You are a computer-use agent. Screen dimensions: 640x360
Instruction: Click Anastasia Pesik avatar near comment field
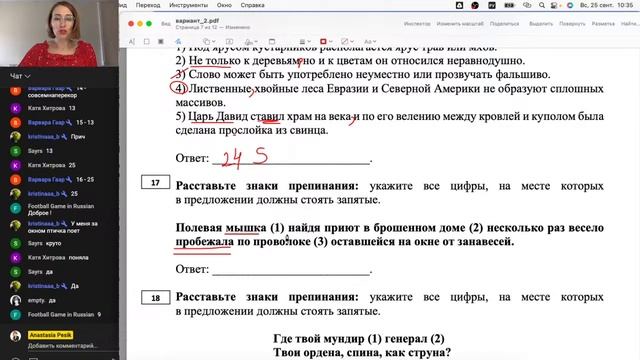coord(16,336)
